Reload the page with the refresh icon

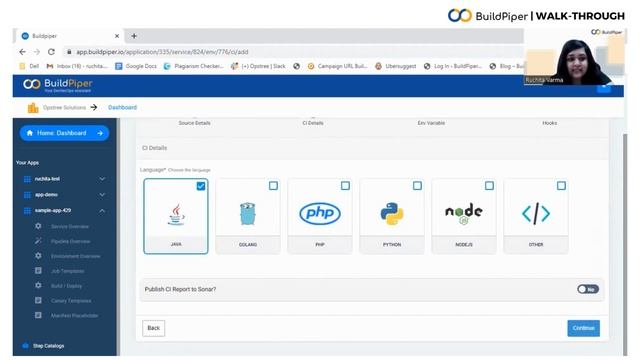[x=51, y=52]
